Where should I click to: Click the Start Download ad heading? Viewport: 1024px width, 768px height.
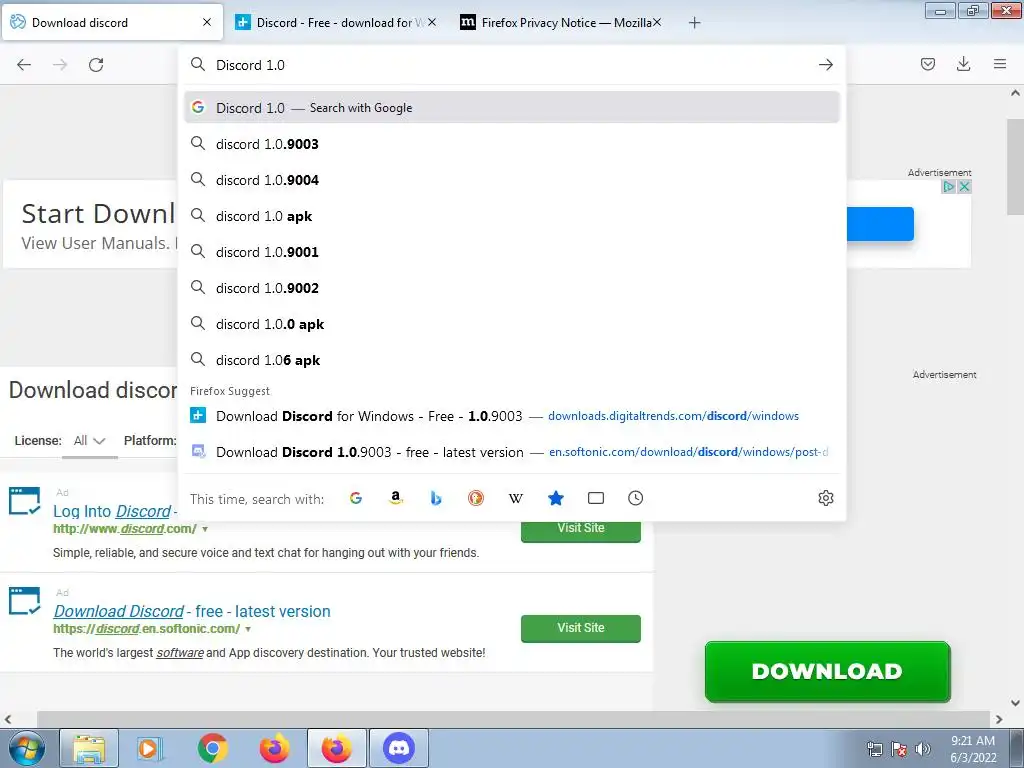98,214
